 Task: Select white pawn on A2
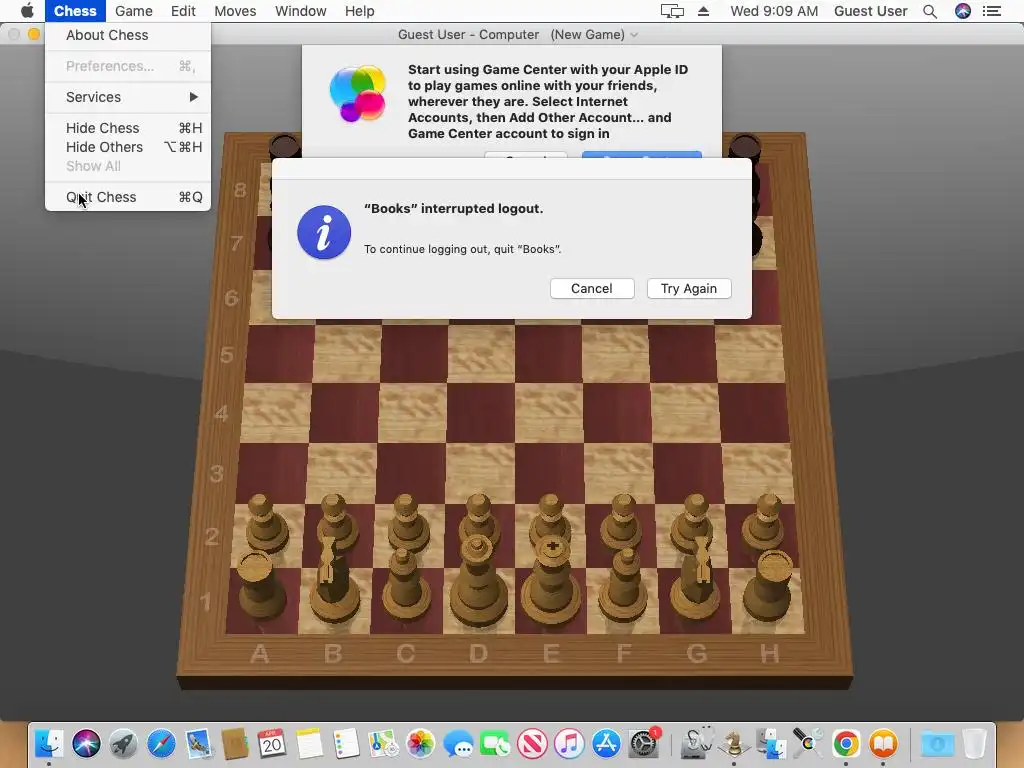264,522
